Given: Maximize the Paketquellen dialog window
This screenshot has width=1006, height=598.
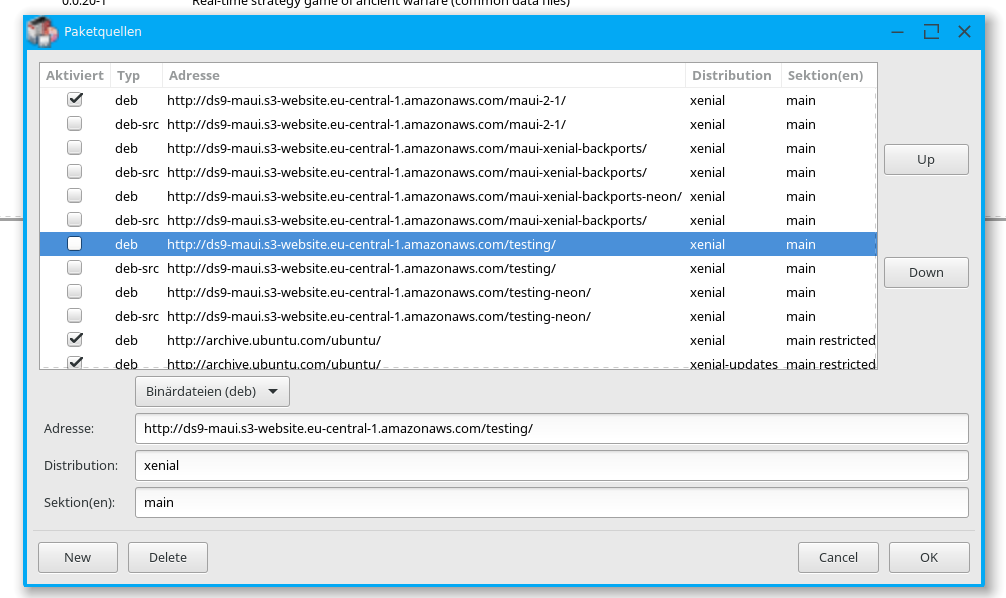Looking at the screenshot, I should (931, 31).
